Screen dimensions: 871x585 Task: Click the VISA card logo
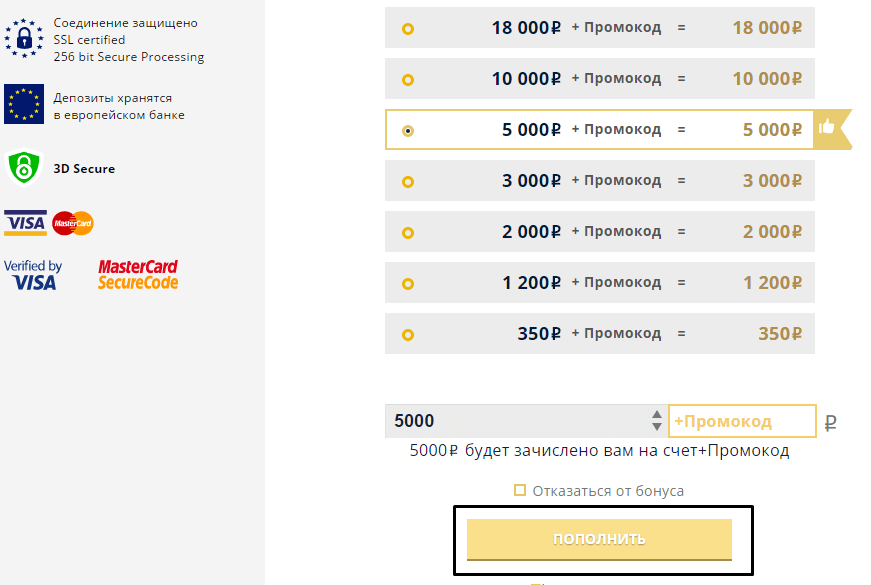[26, 222]
